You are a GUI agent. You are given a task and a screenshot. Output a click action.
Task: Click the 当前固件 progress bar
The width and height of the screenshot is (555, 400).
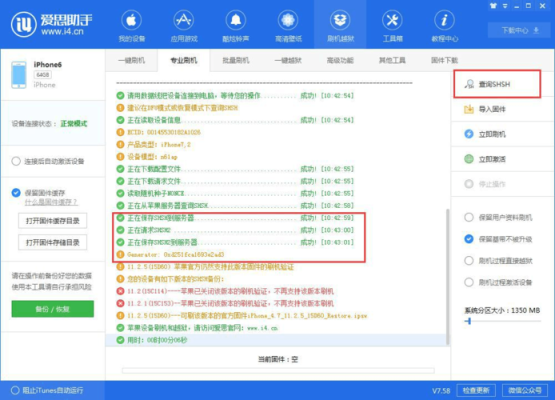pos(278,371)
